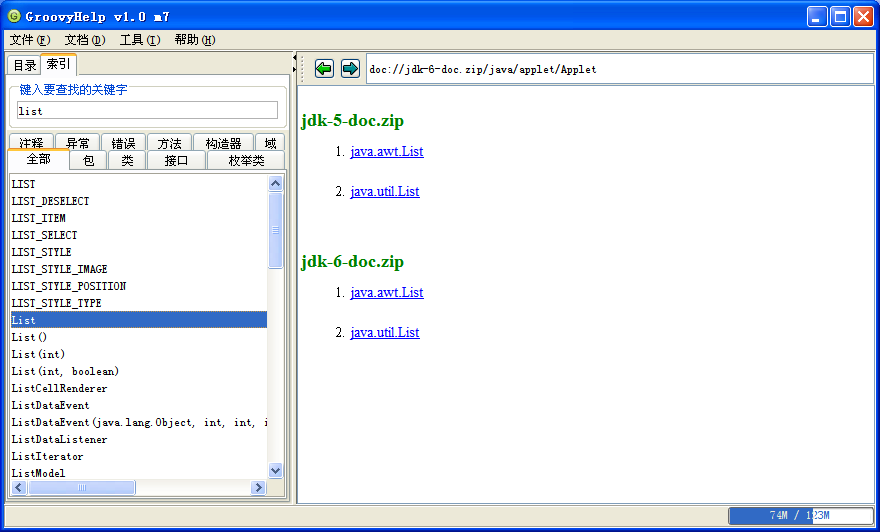Click the horizontal scrollbar thumb of index list
Viewport: 880px width, 532px height.
pos(81,487)
